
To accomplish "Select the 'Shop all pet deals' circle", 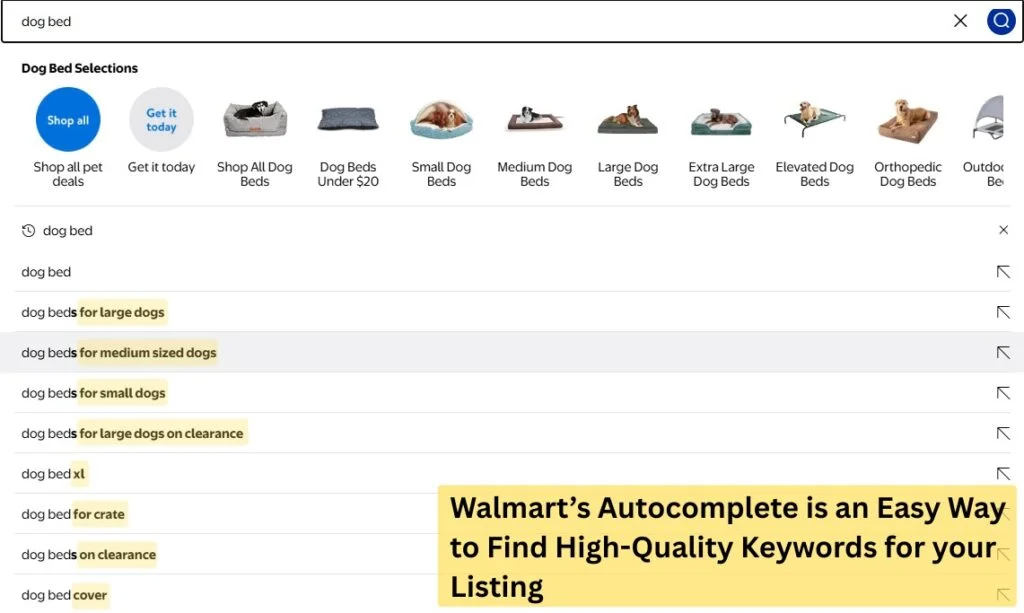I will pos(67,119).
